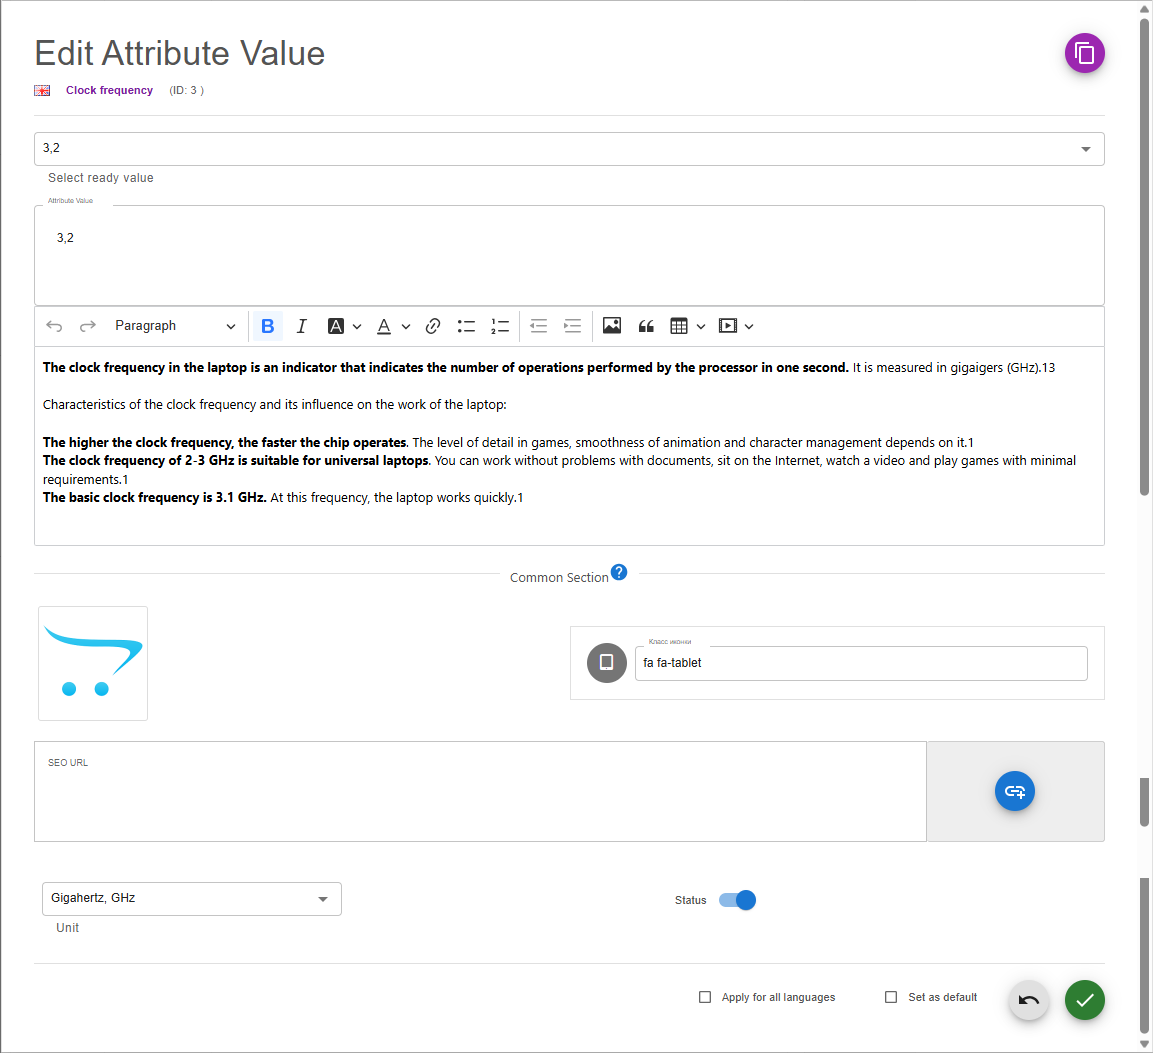Create a bulleted list
The height and width of the screenshot is (1053, 1153).
(466, 326)
